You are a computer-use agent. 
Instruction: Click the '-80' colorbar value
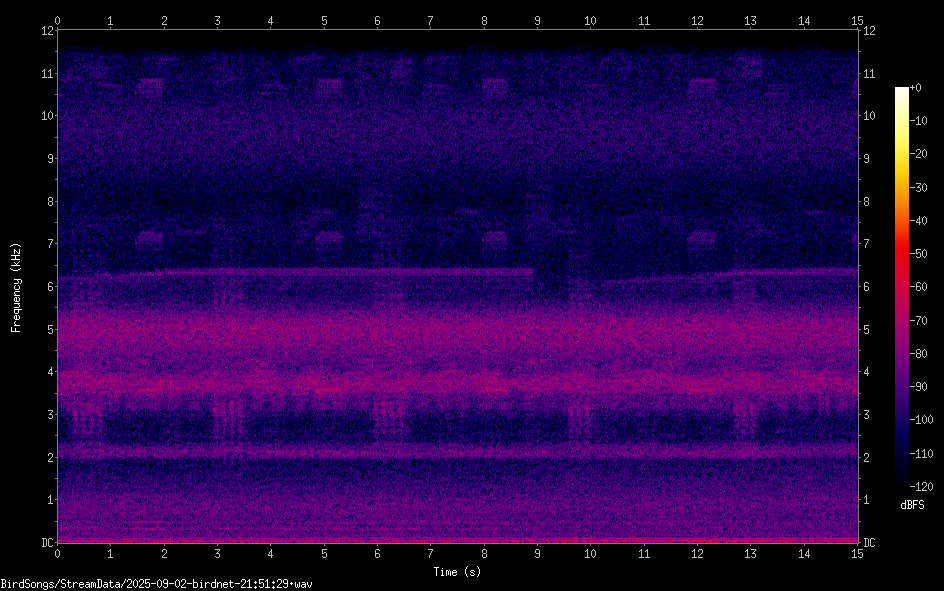(918, 354)
